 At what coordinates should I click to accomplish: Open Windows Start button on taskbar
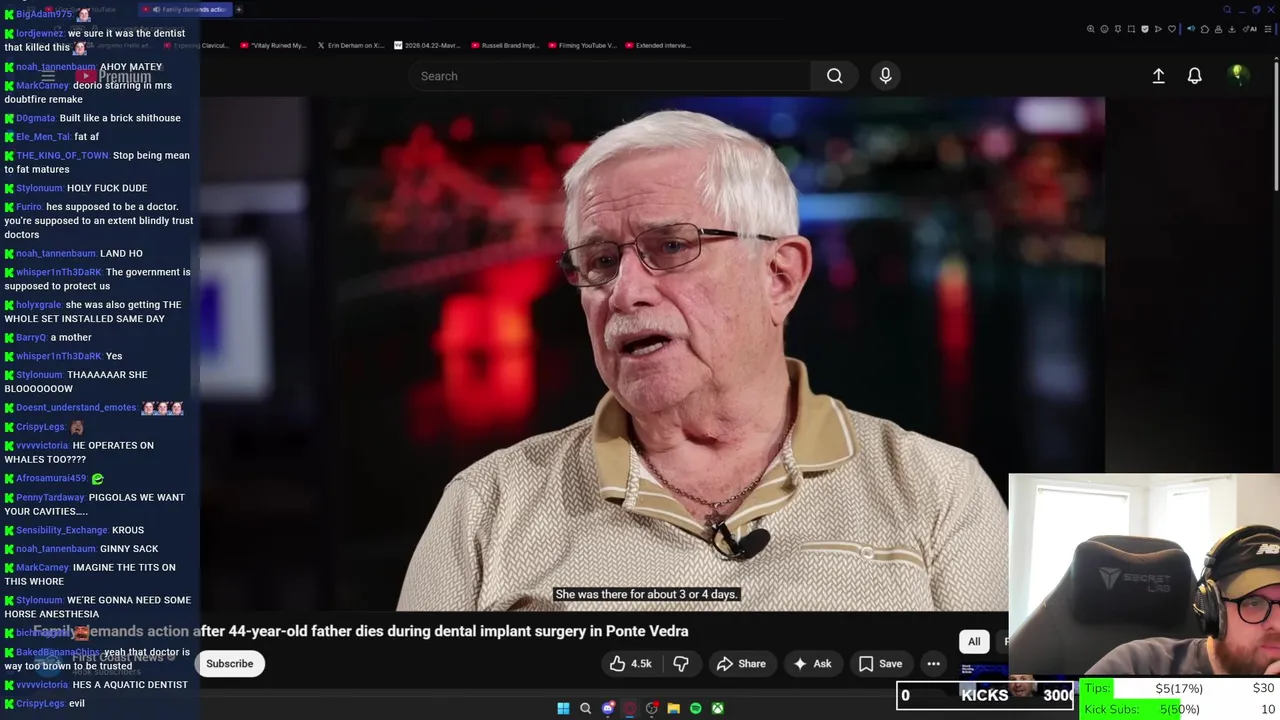tap(563, 708)
